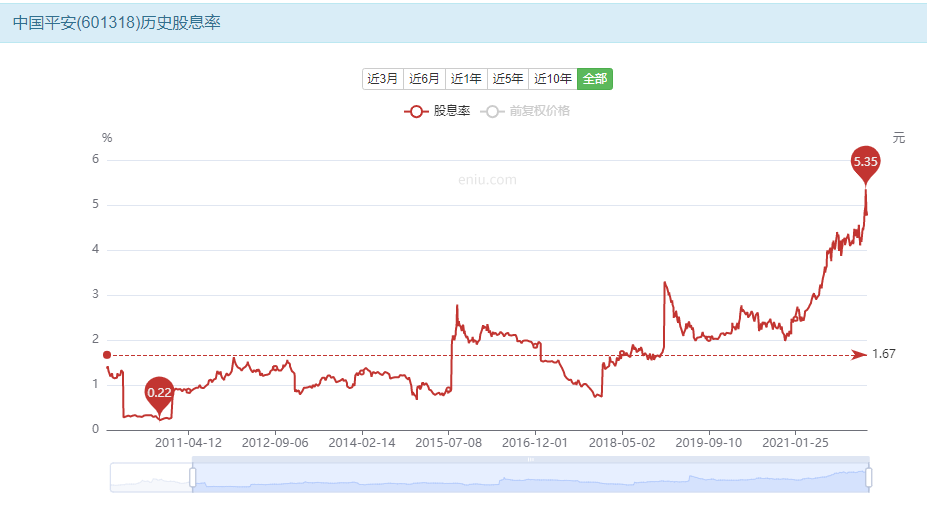Click the 2015-07-08 axis date label
This screenshot has height=505, width=927.
(x=448, y=443)
